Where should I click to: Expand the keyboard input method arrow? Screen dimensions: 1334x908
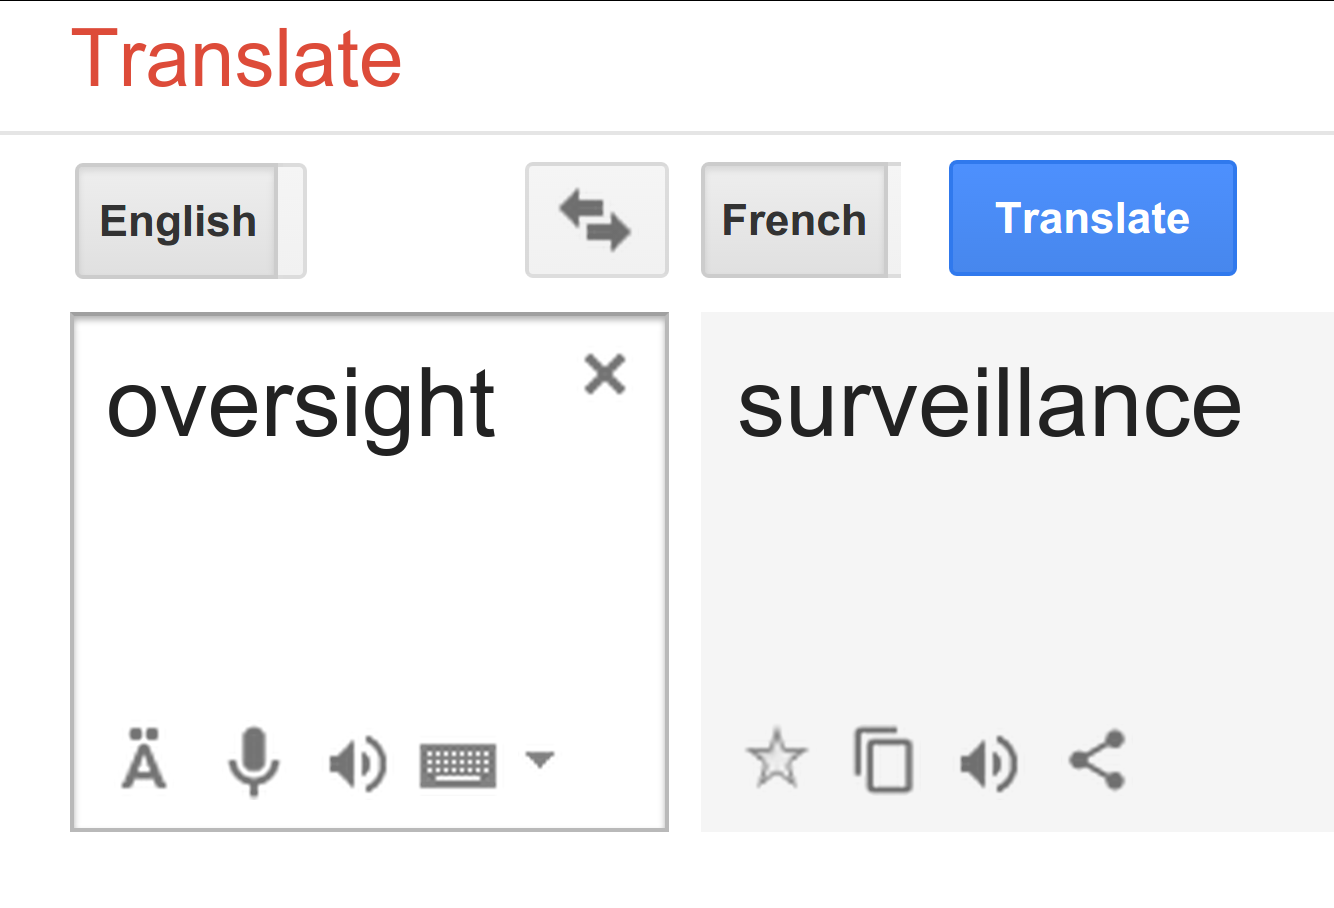pos(540,760)
